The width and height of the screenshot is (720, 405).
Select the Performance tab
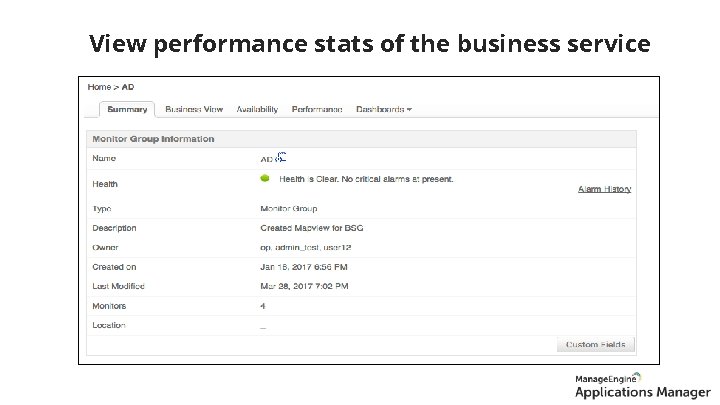[317, 109]
